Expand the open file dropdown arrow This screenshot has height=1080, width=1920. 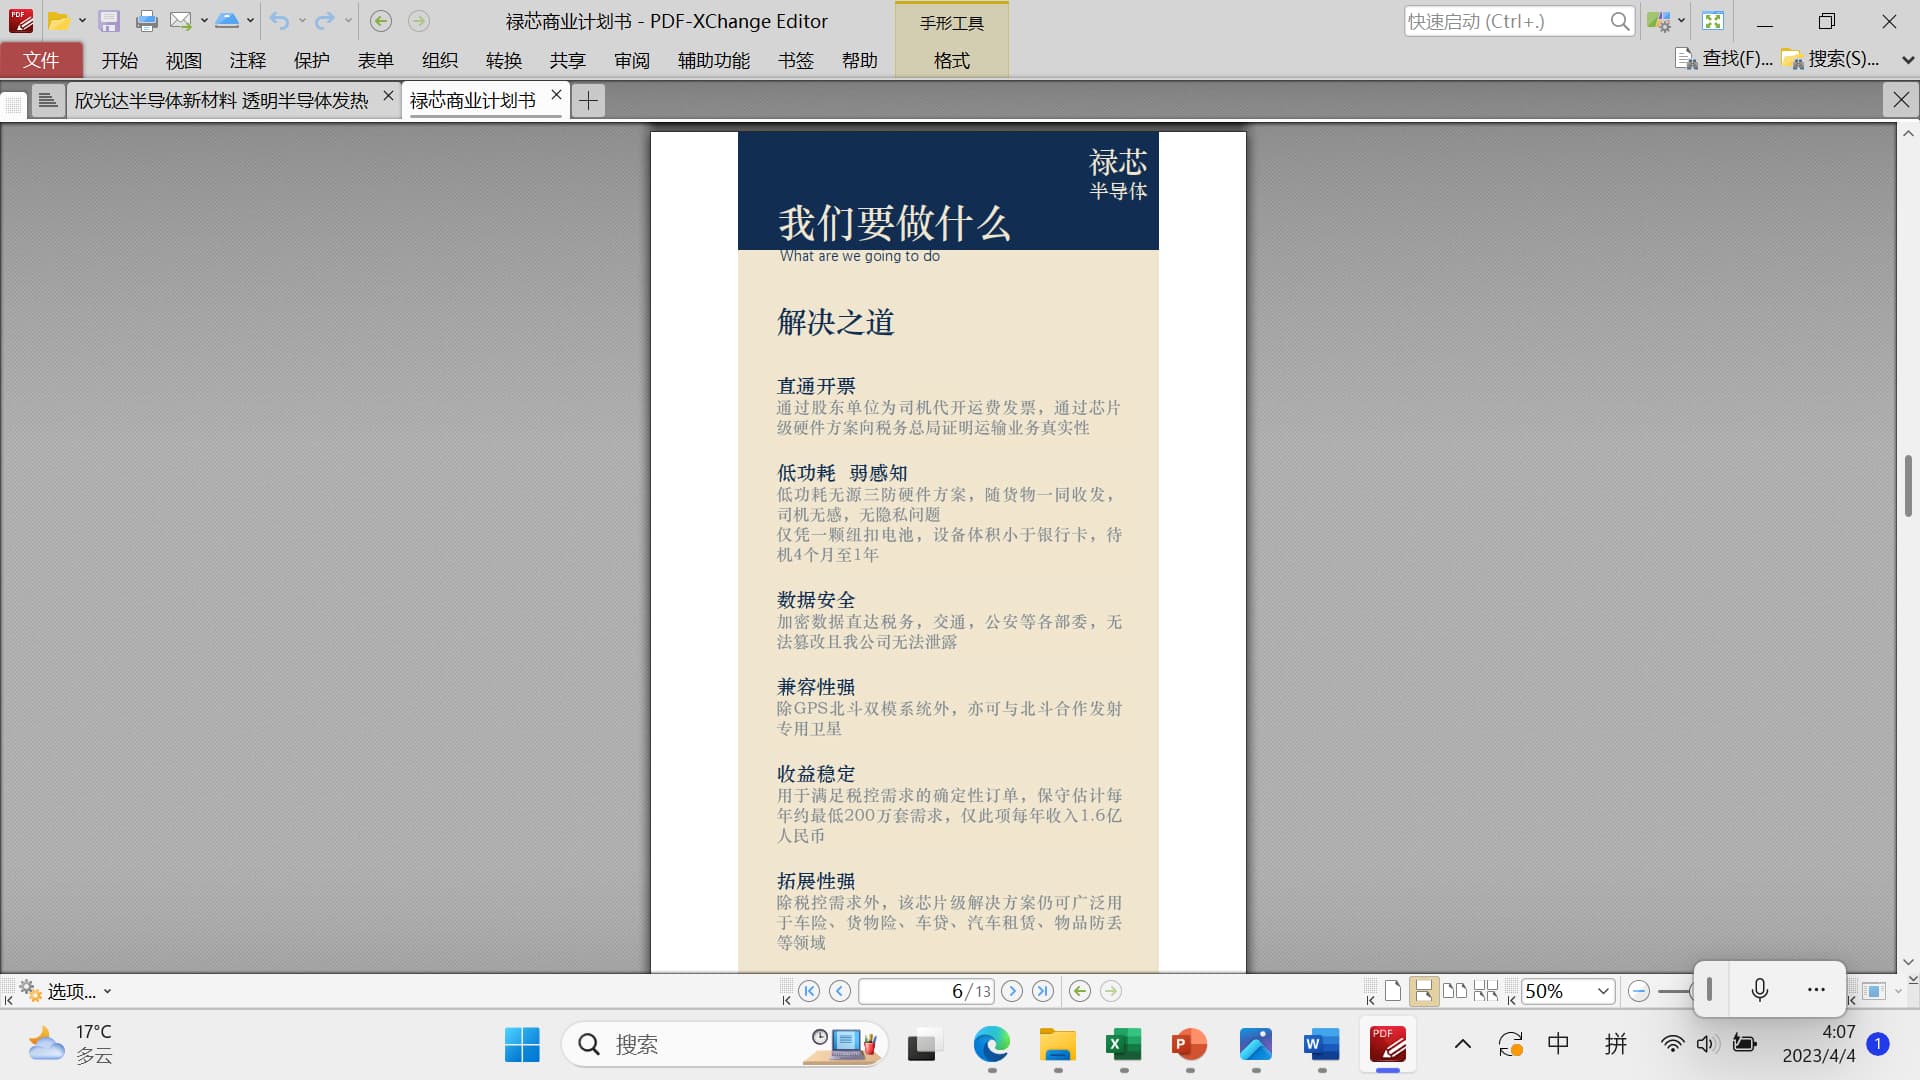click(x=82, y=21)
